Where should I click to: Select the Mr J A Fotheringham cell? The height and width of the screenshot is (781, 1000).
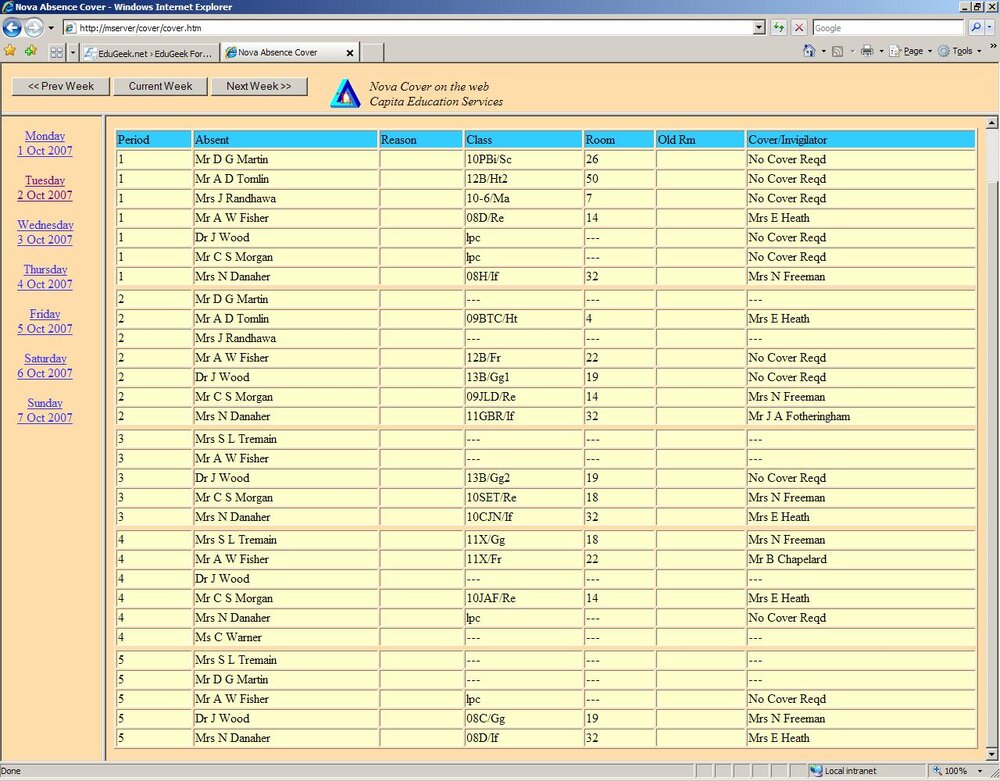click(x=860, y=416)
